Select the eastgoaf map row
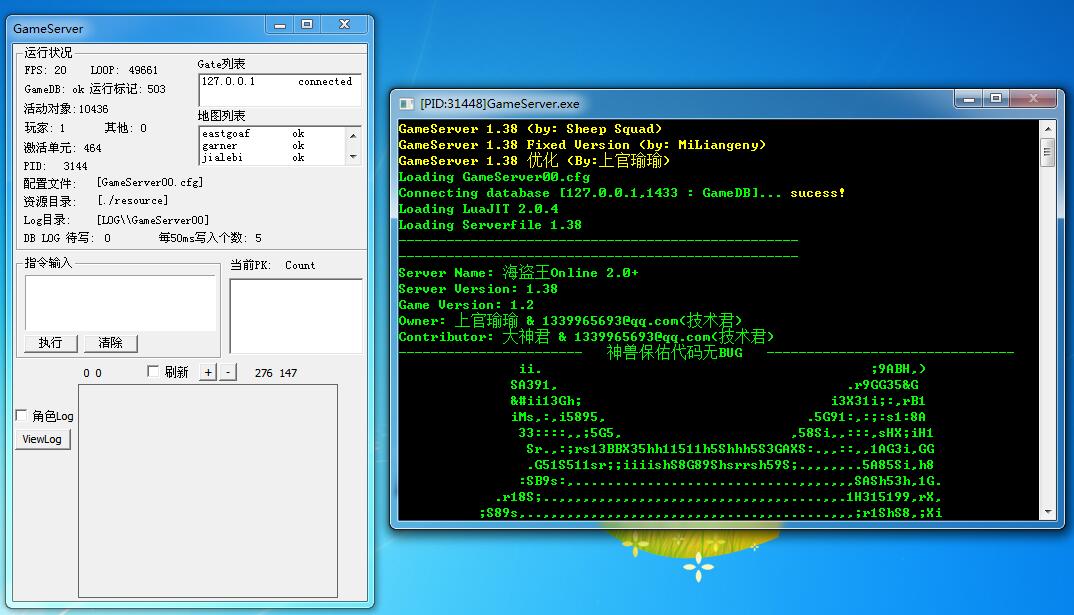Screen dimensions: 1074x615 (273, 134)
